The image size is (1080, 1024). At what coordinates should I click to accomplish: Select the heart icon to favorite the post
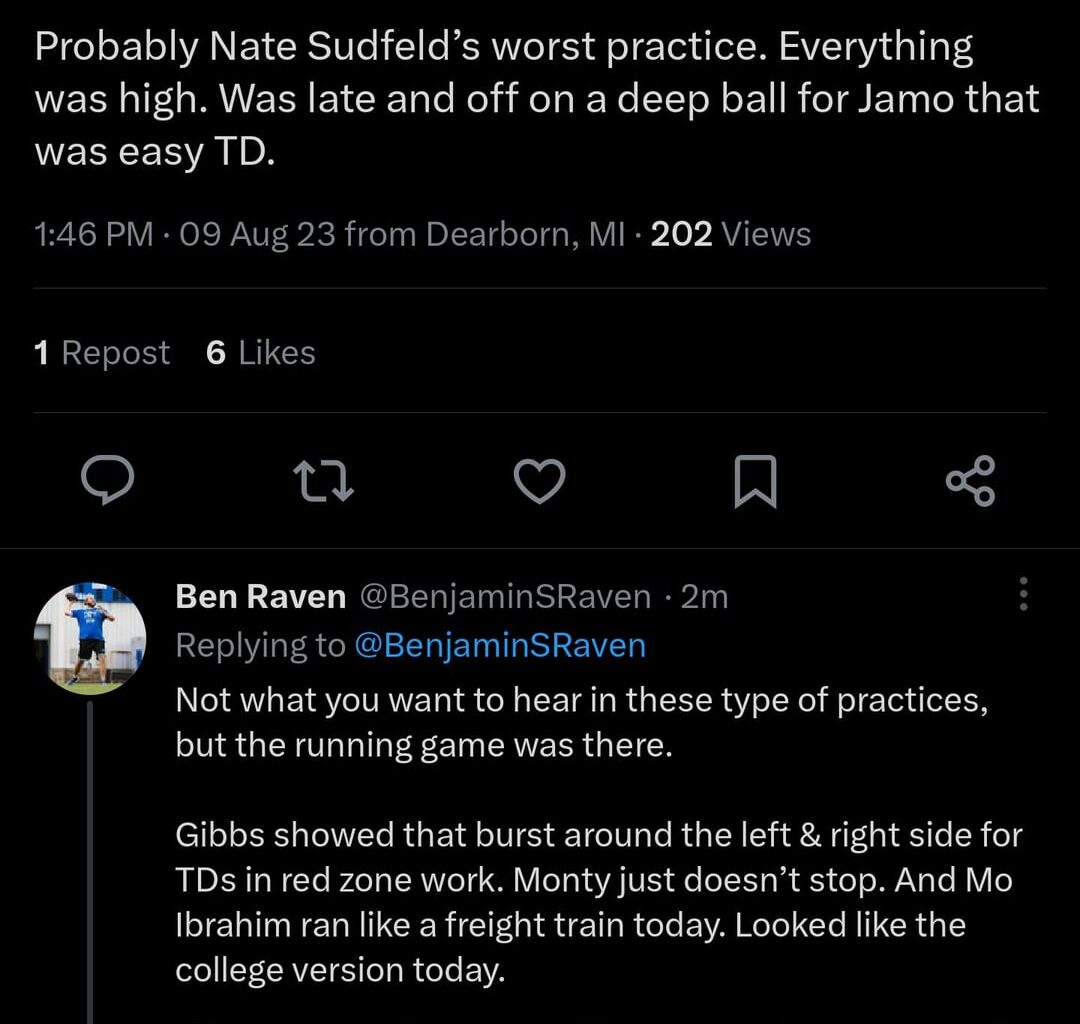pyautogui.click(x=539, y=481)
